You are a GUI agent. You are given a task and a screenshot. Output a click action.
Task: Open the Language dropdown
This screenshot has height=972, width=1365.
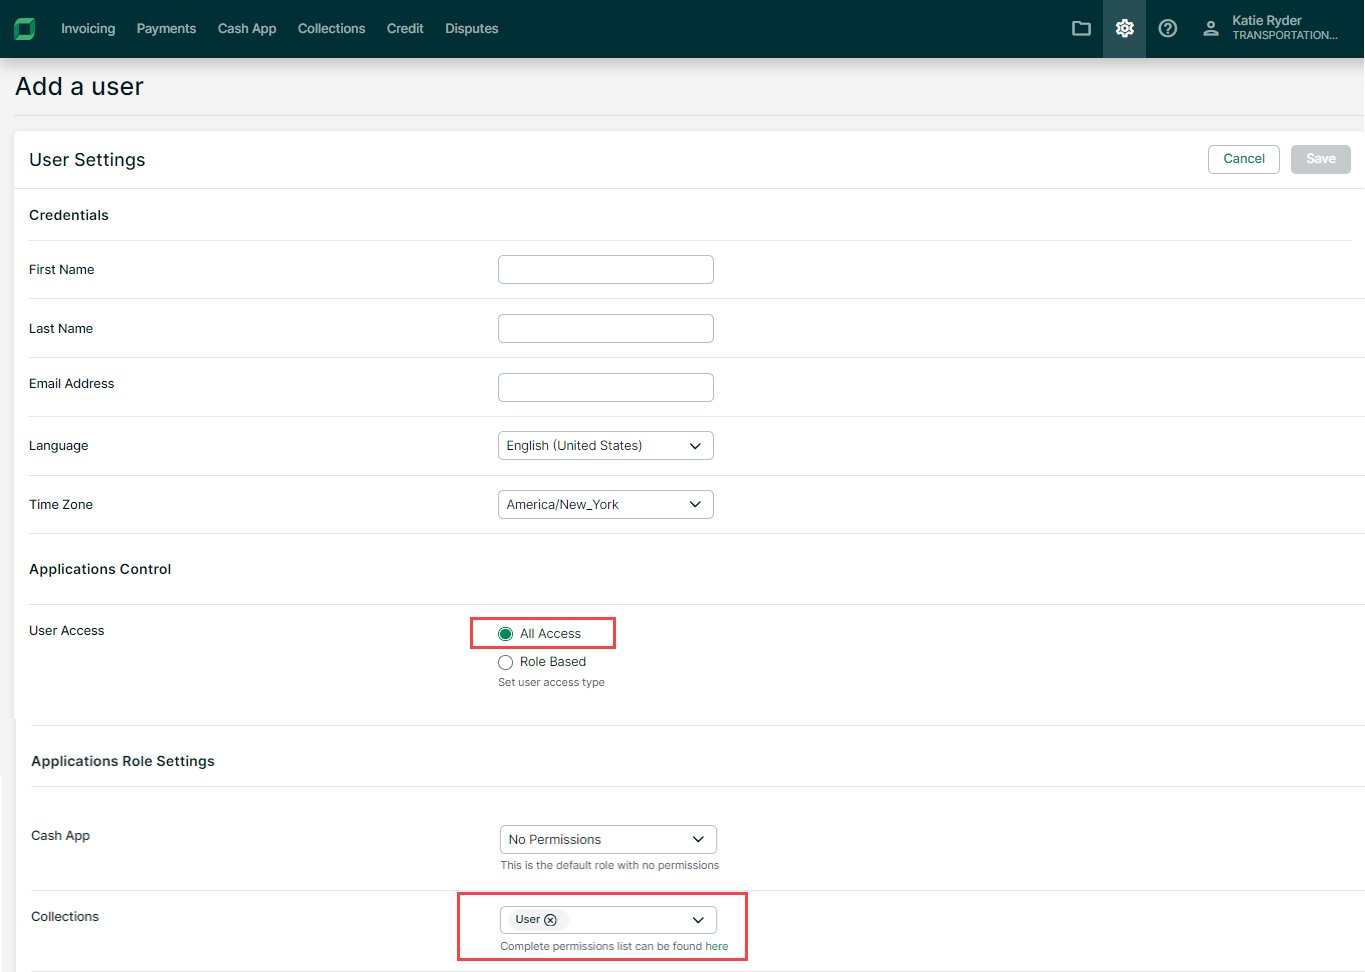605,446
